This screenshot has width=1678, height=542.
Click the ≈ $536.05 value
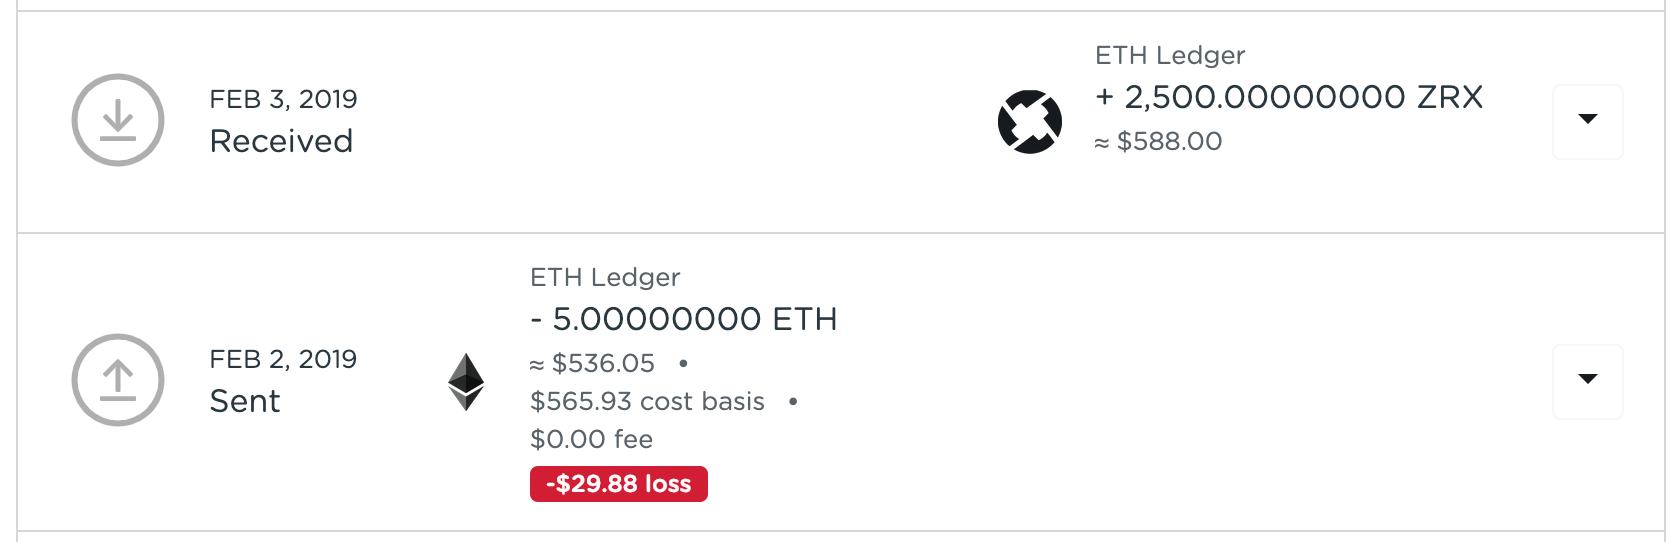point(592,363)
